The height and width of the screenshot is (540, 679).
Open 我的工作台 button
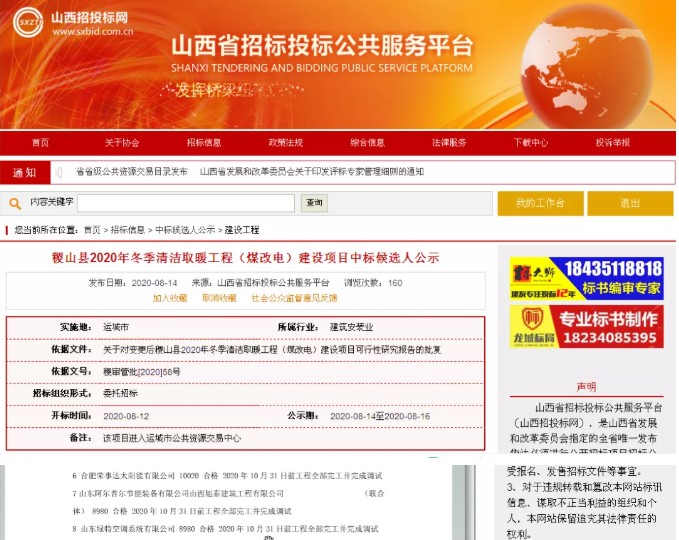pos(540,203)
